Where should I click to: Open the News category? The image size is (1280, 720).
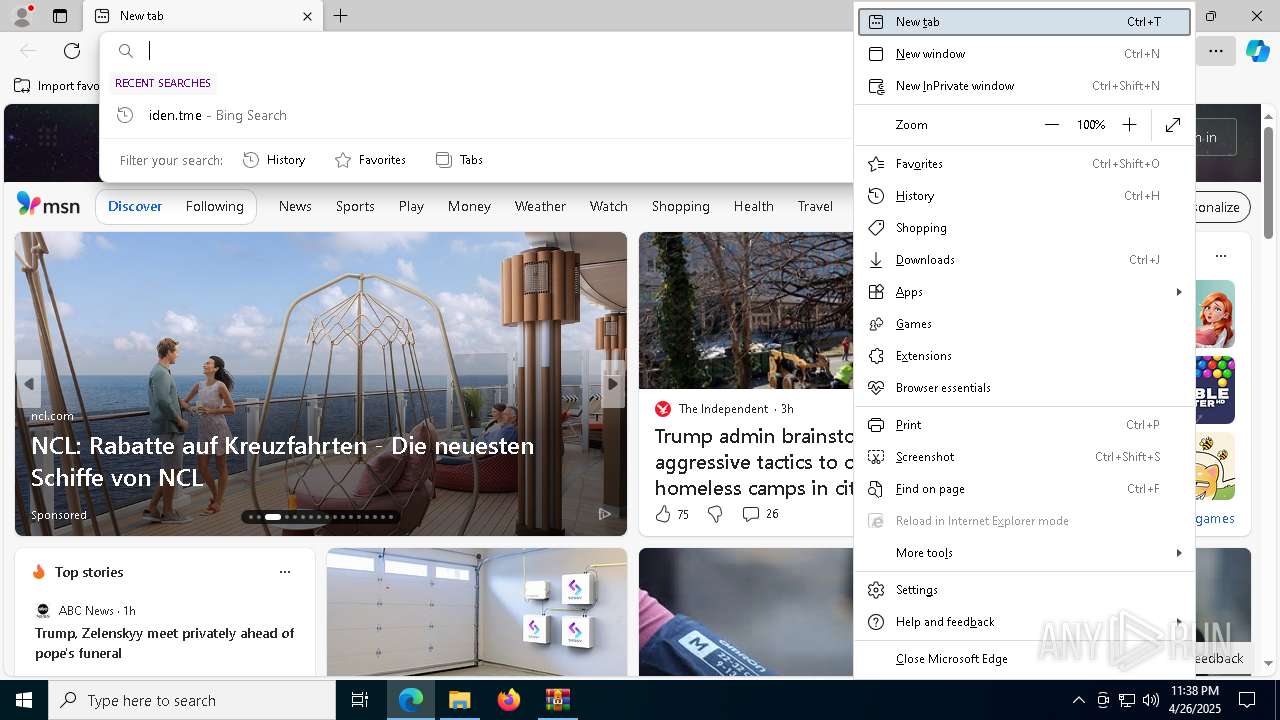click(295, 206)
